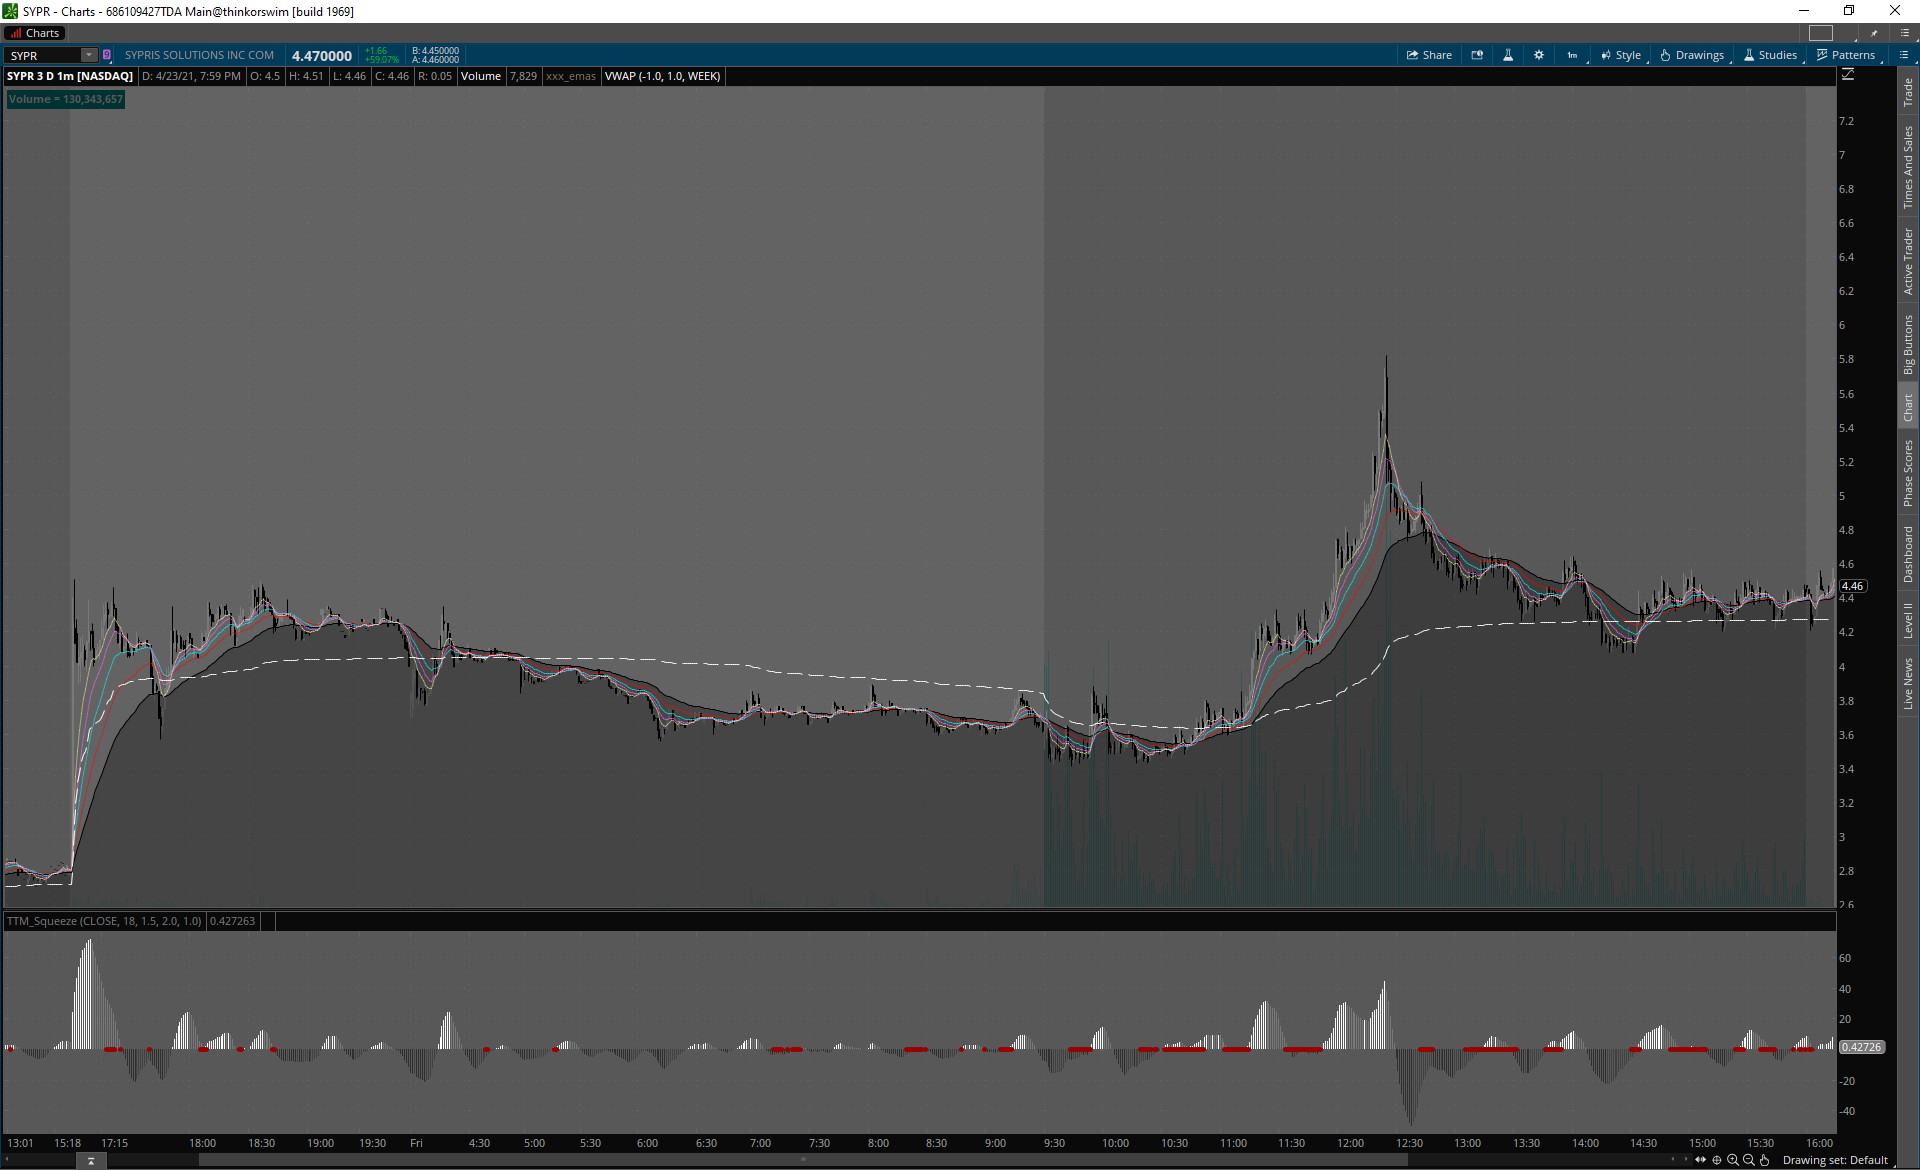
Task: Click the Share button
Action: click(1429, 55)
